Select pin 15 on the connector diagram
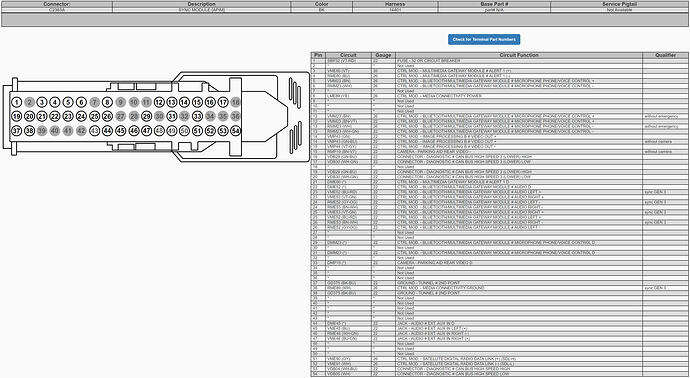Viewport: 690px width, 378px height. pos(197,103)
